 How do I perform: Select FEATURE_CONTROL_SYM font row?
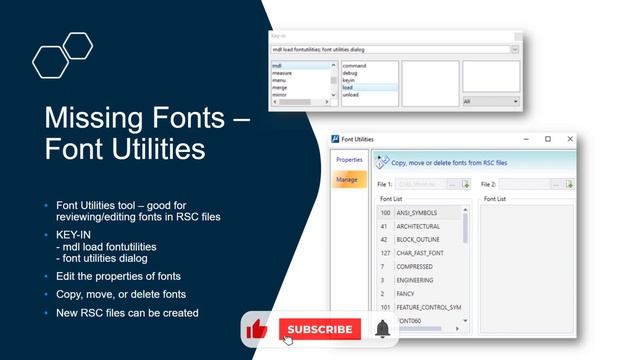point(419,307)
